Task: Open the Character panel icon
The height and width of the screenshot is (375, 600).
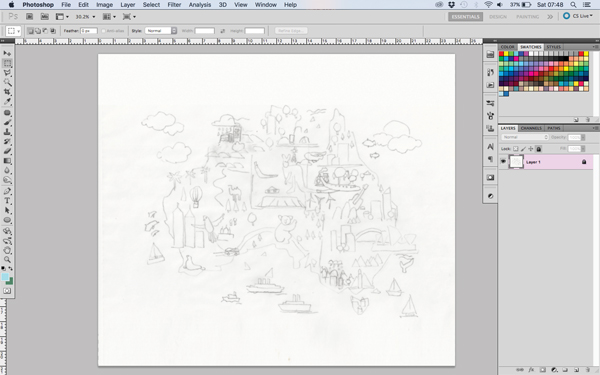Action: (491, 147)
